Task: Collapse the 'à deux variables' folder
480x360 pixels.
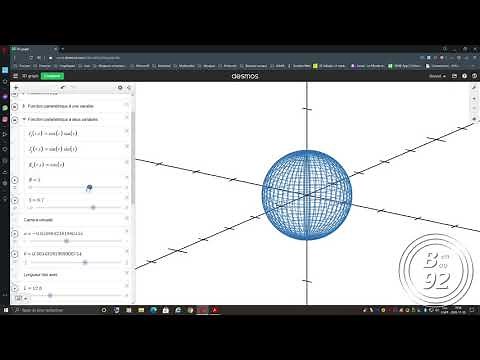Action: point(24,119)
